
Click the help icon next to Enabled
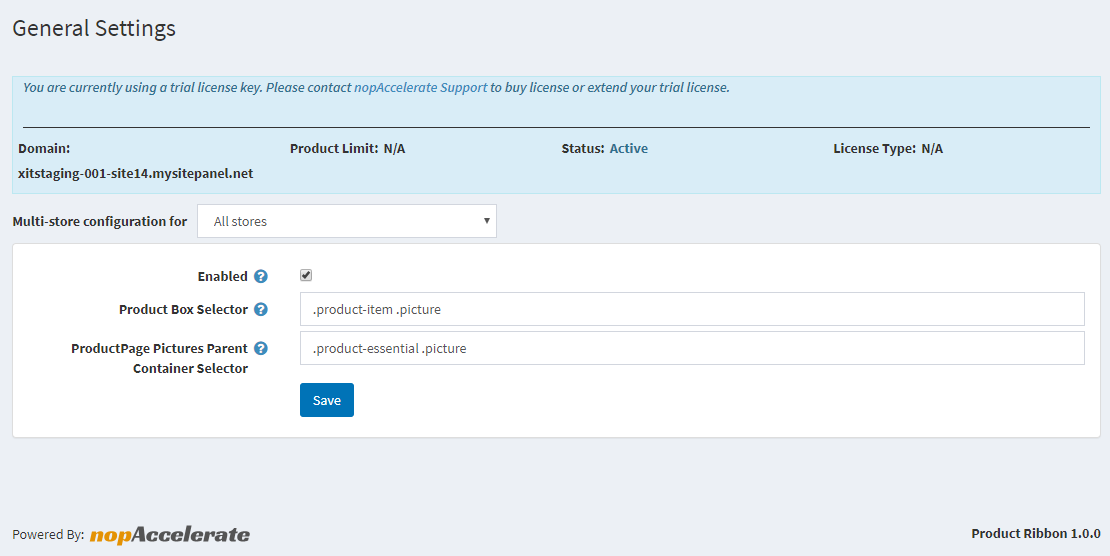pyautogui.click(x=261, y=276)
